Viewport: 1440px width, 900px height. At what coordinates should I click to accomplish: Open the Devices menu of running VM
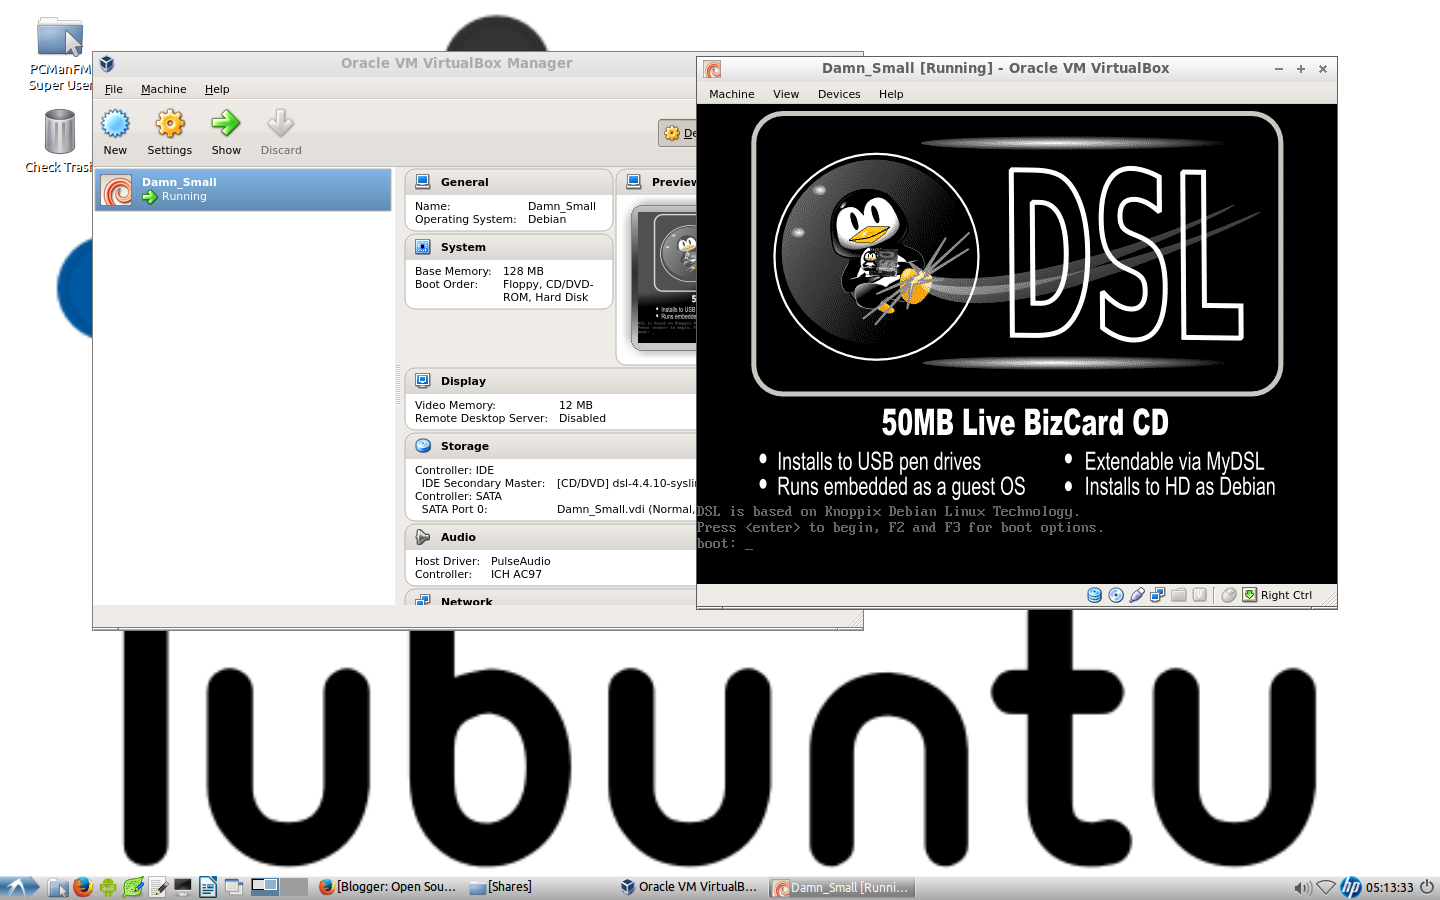[839, 94]
